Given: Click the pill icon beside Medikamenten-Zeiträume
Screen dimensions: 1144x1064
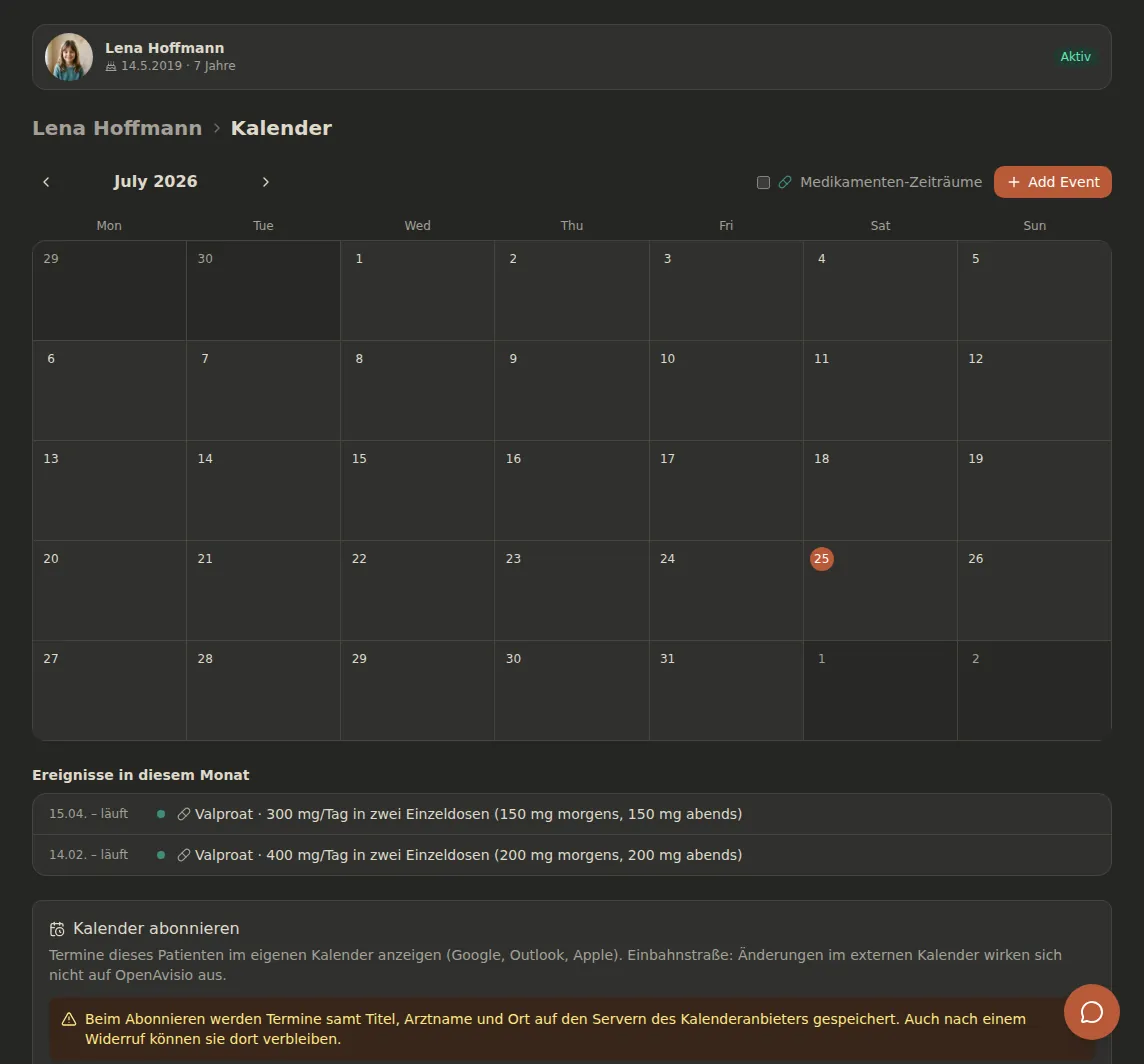Looking at the screenshot, I should point(784,182).
